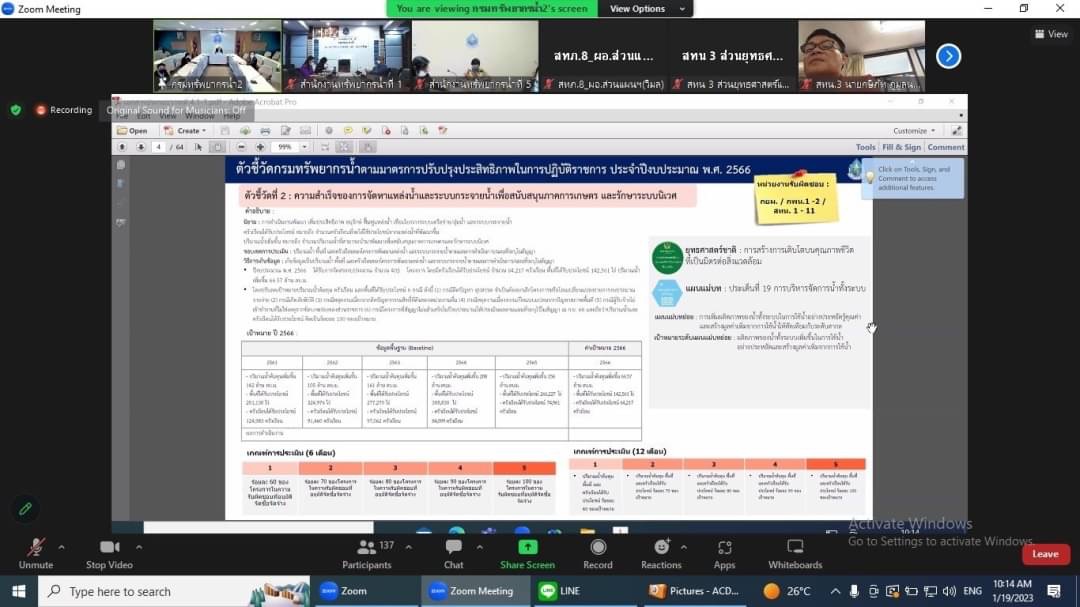Open the Reactions menu

click(661, 553)
